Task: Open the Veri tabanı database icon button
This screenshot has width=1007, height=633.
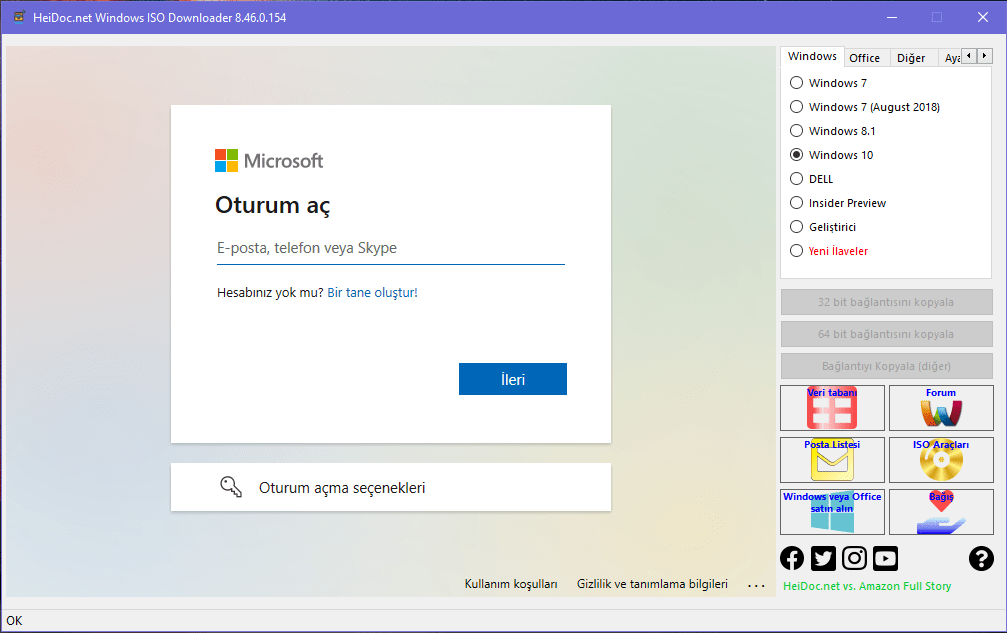Action: (832, 408)
